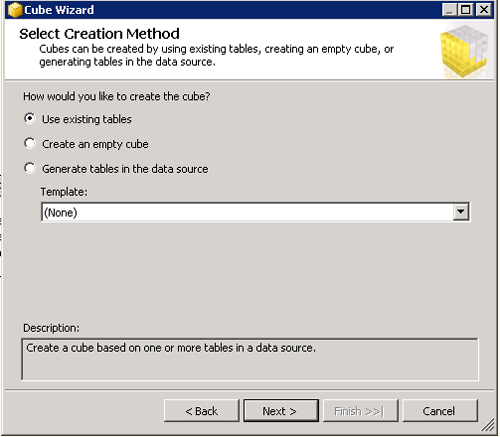Click the 'Cube Wizard' title text
Viewport: 500px width, 437px height.
[59, 10]
